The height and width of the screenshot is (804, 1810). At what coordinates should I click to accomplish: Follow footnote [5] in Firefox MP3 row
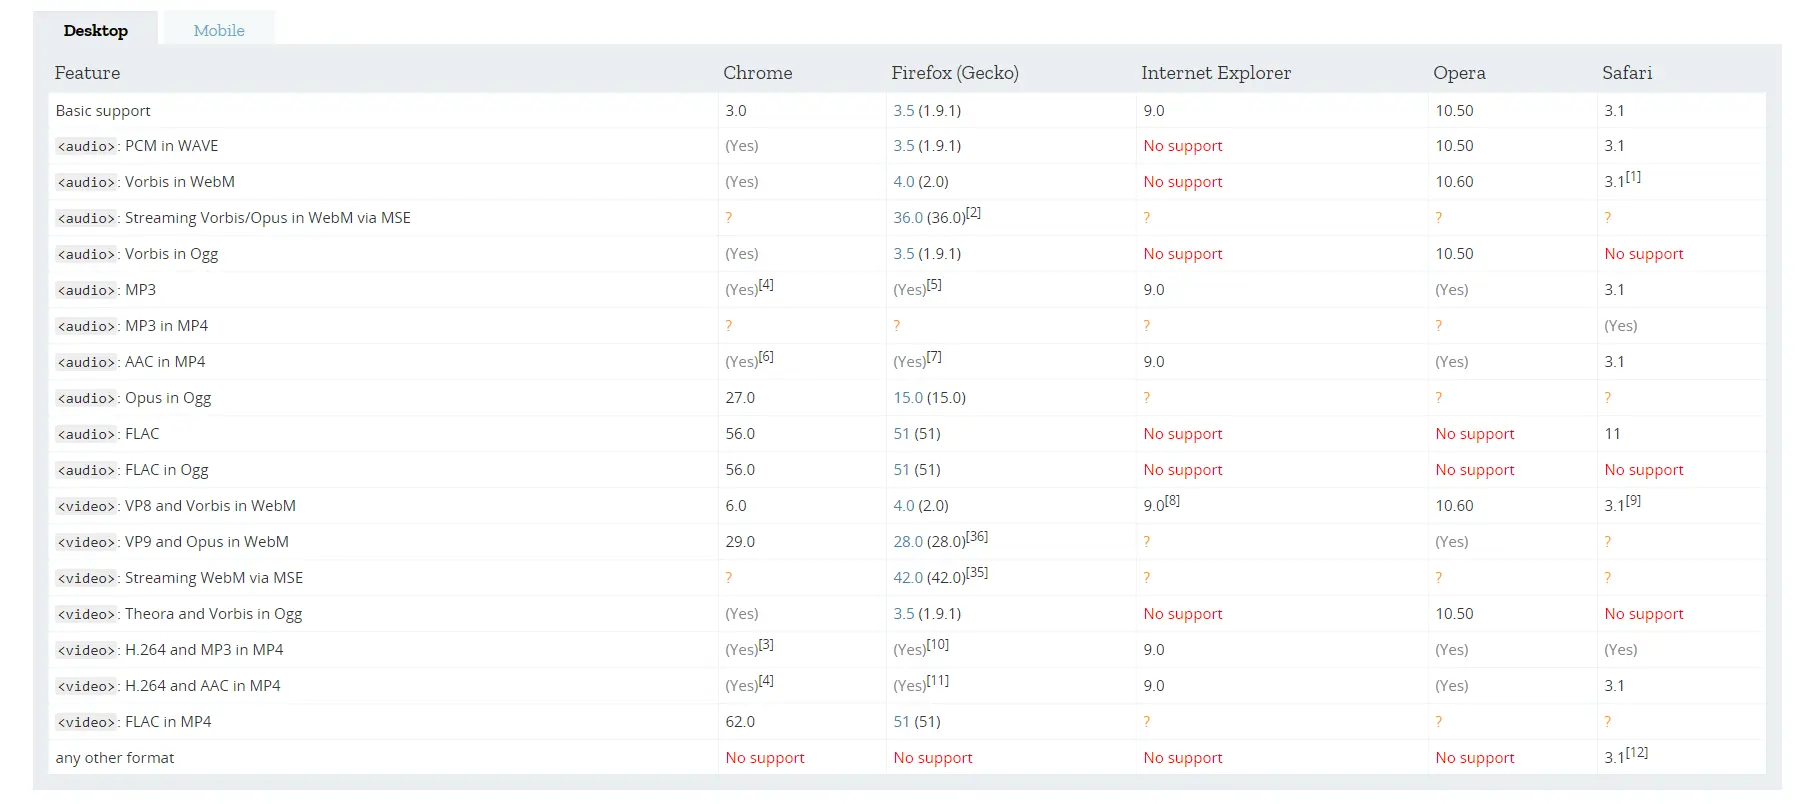pos(934,285)
